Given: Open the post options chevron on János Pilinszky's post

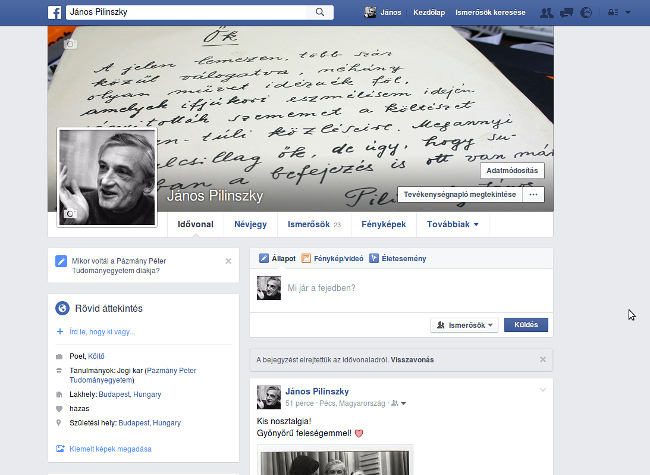Looking at the screenshot, I should click(x=543, y=390).
